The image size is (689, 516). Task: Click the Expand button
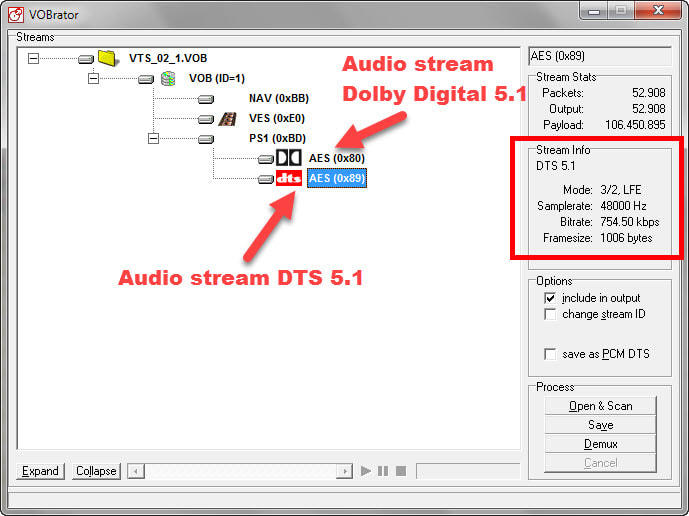[x=40, y=471]
